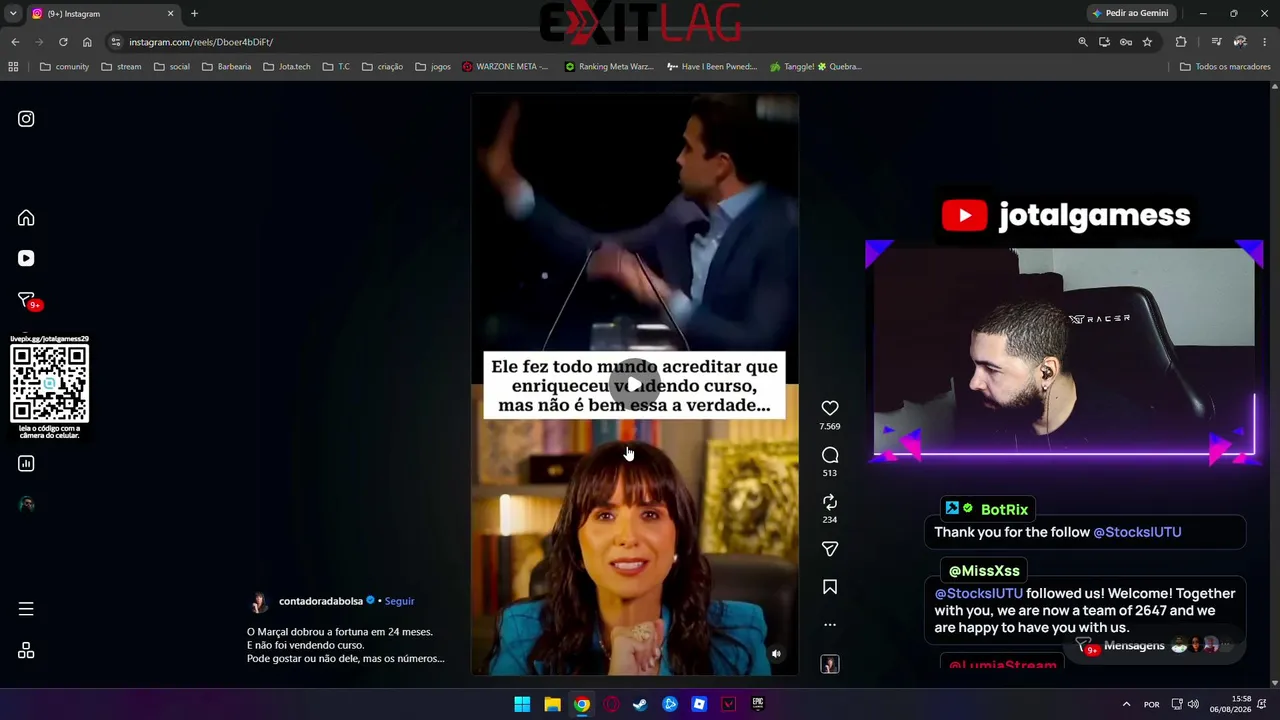Open the tab search dropdown arrow
This screenshot has width=1280, height=720.
pyautogui.click(x=12, y=14)
